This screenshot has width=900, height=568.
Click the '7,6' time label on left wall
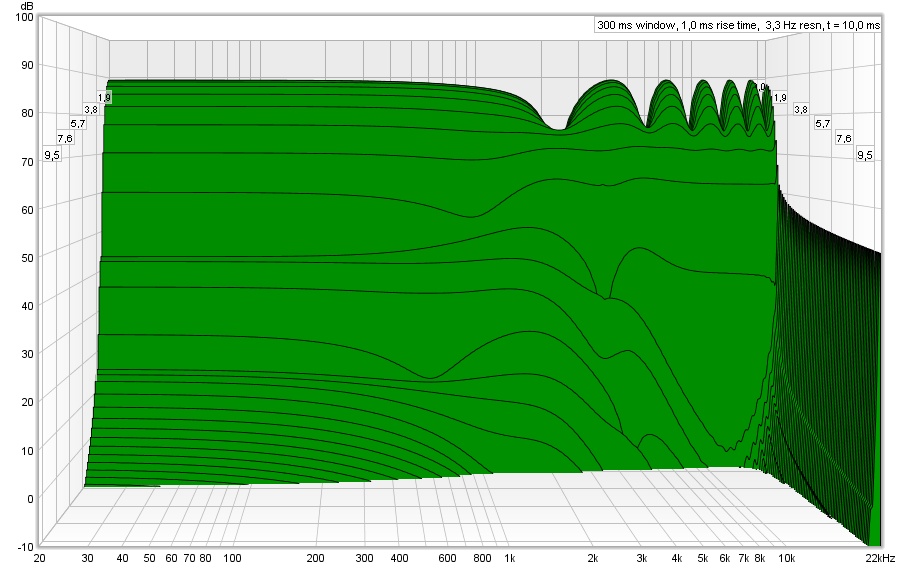point(65,138)
